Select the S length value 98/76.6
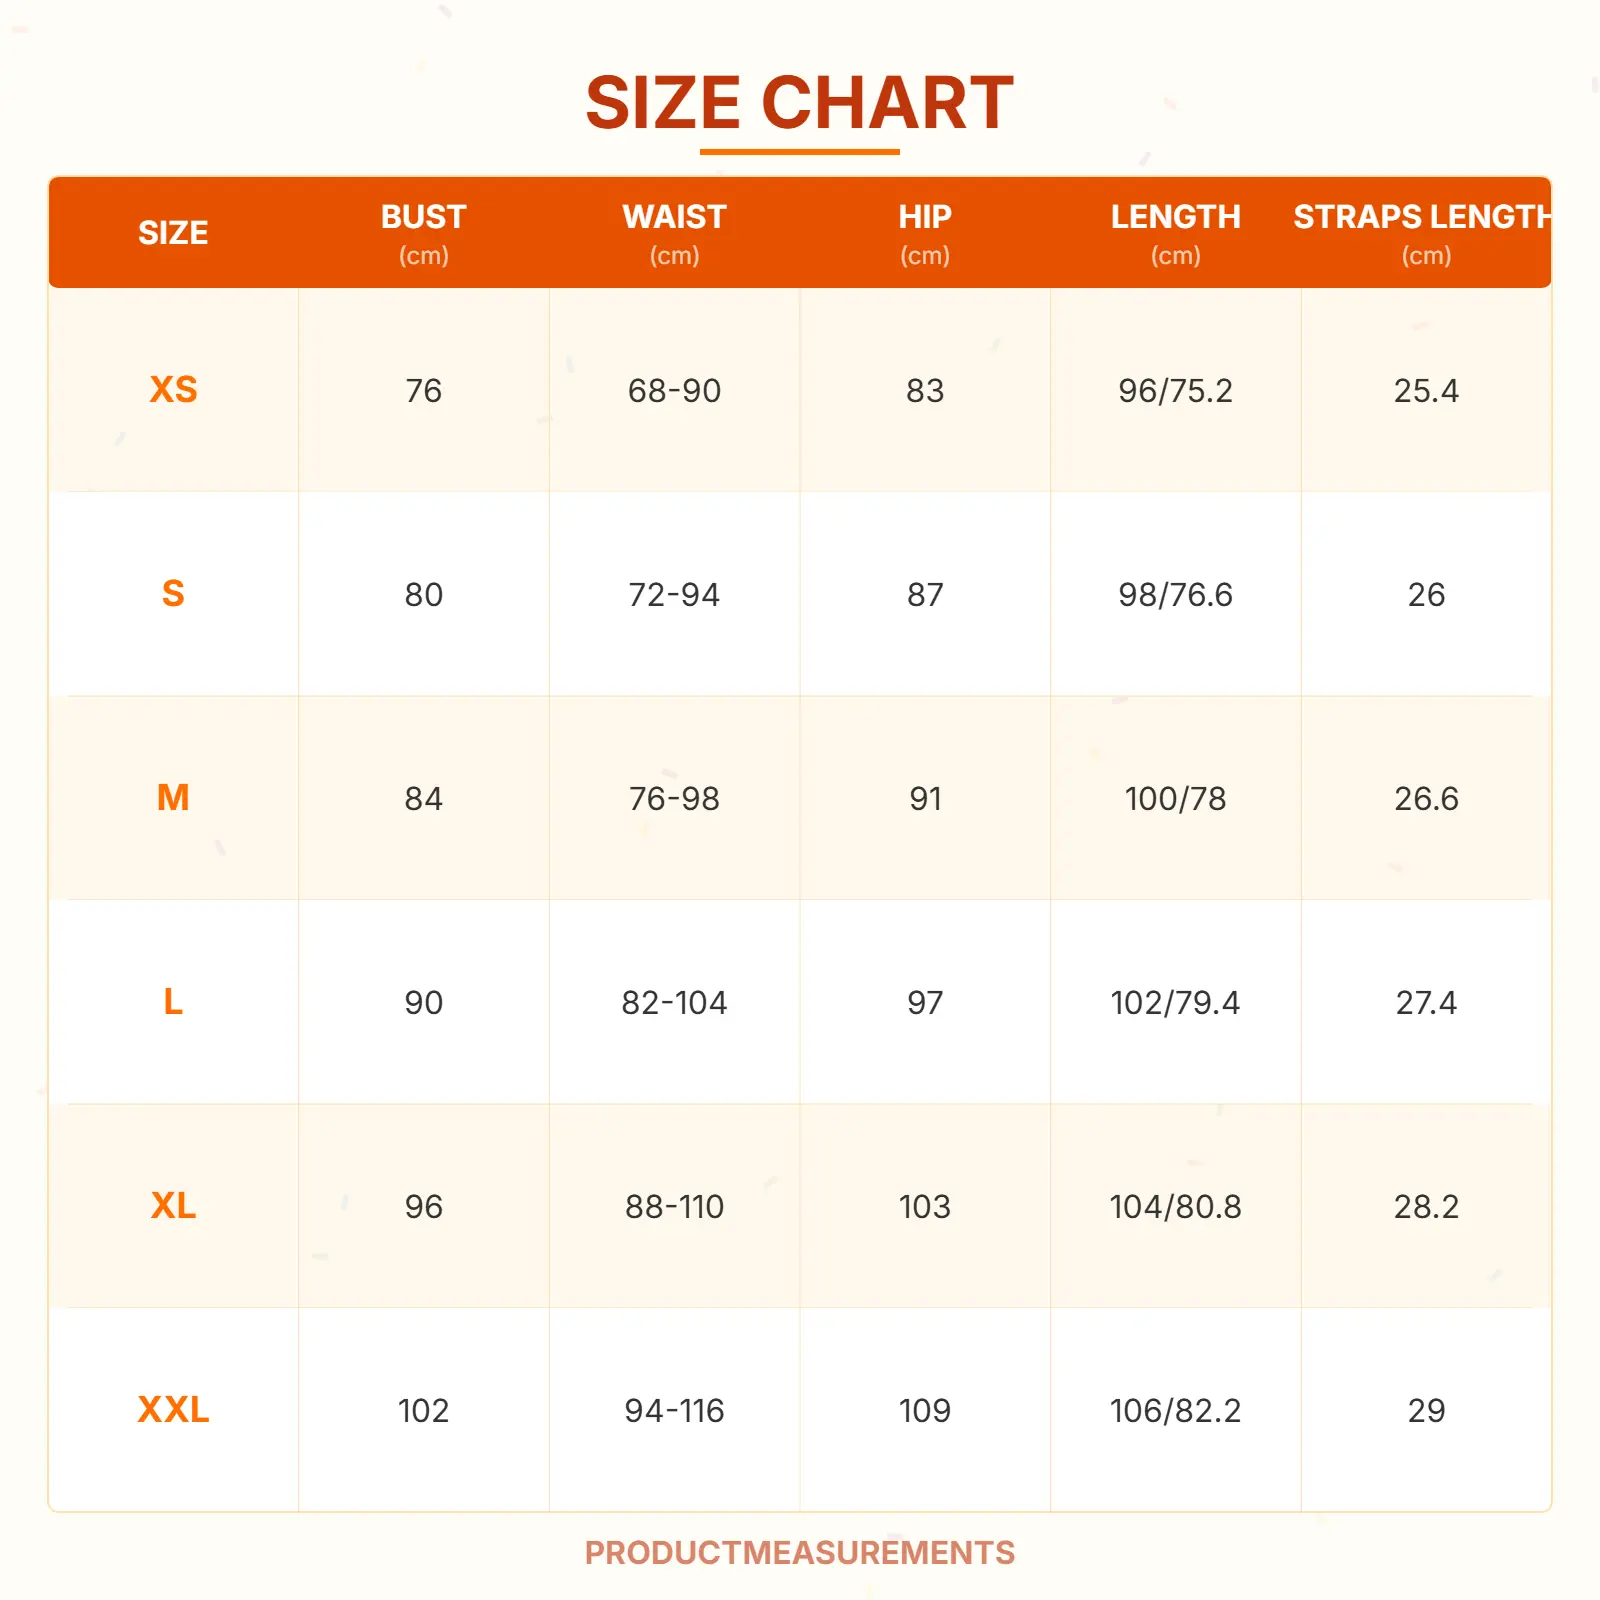 1175,595
